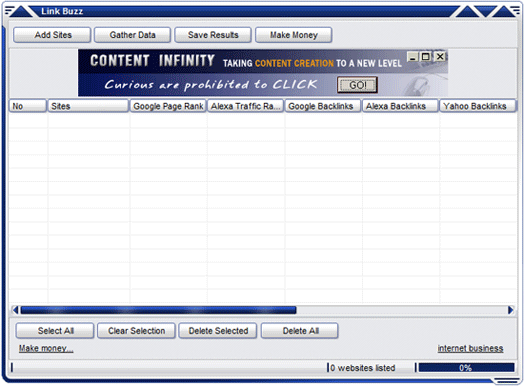This screenshot has width=524, height=386.
Task: Sort by the No column header
Action: click(x=27, y=106)
